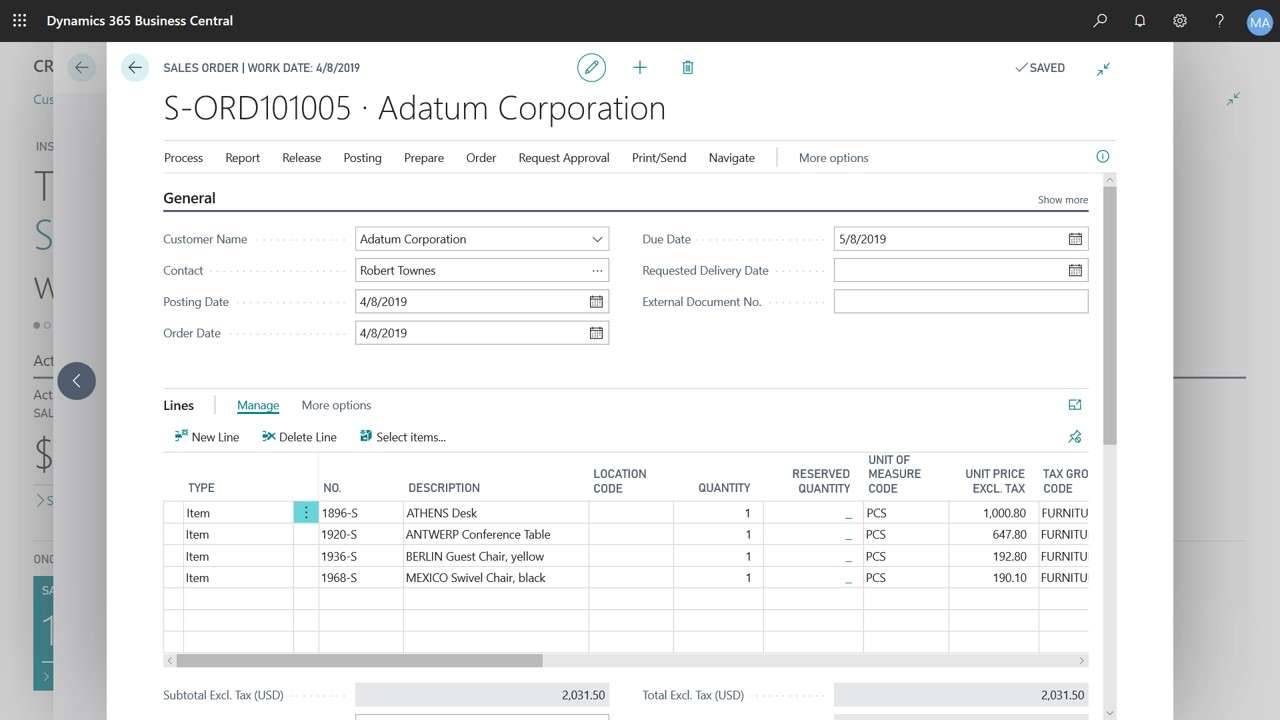Go back using the sales order back arrow
The height and width of the screenshot is (720, 1280).
(134, 67)
